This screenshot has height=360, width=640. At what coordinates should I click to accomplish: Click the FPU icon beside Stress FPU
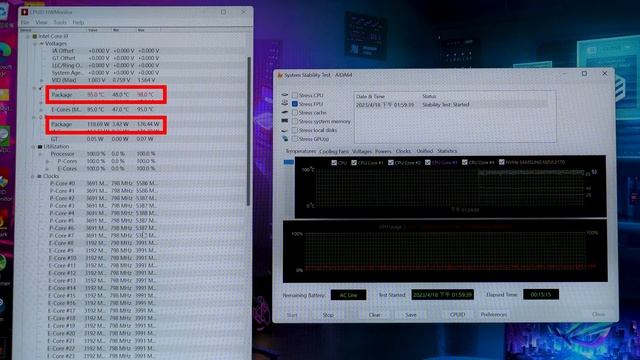[285, 104]
